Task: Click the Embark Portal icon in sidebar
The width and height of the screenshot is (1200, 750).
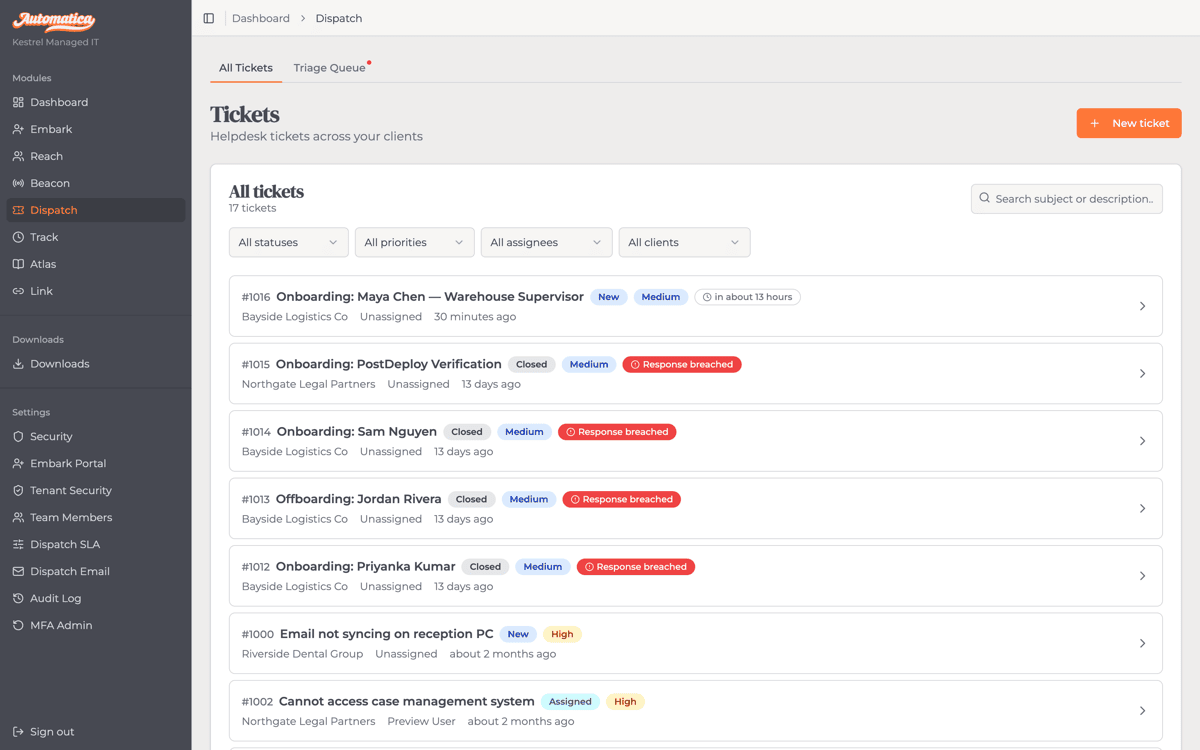Action: tap(18, 464)
